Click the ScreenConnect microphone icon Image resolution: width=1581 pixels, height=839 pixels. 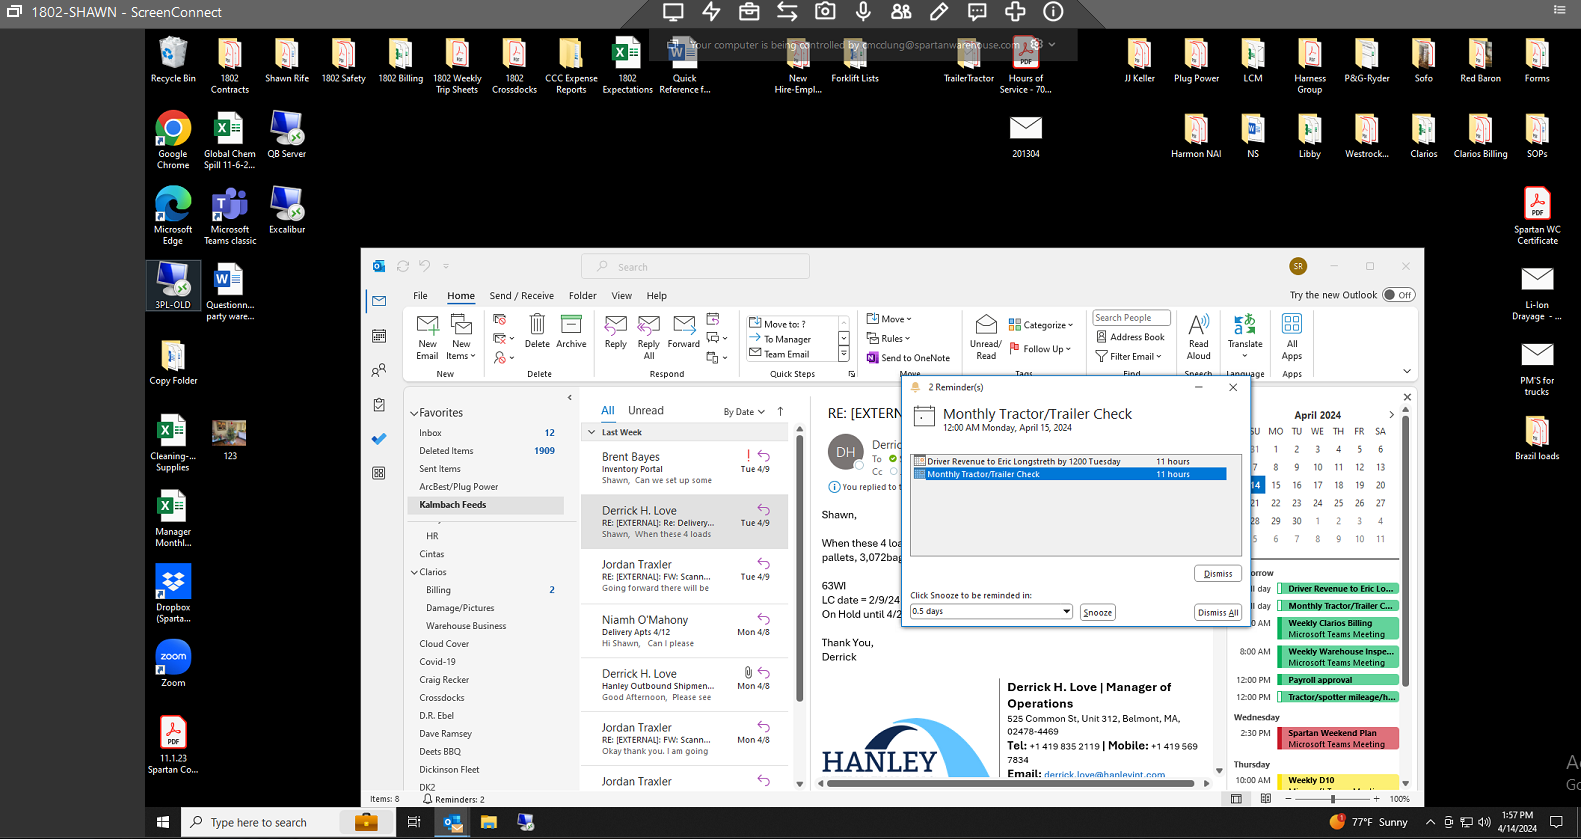[863, 12]
